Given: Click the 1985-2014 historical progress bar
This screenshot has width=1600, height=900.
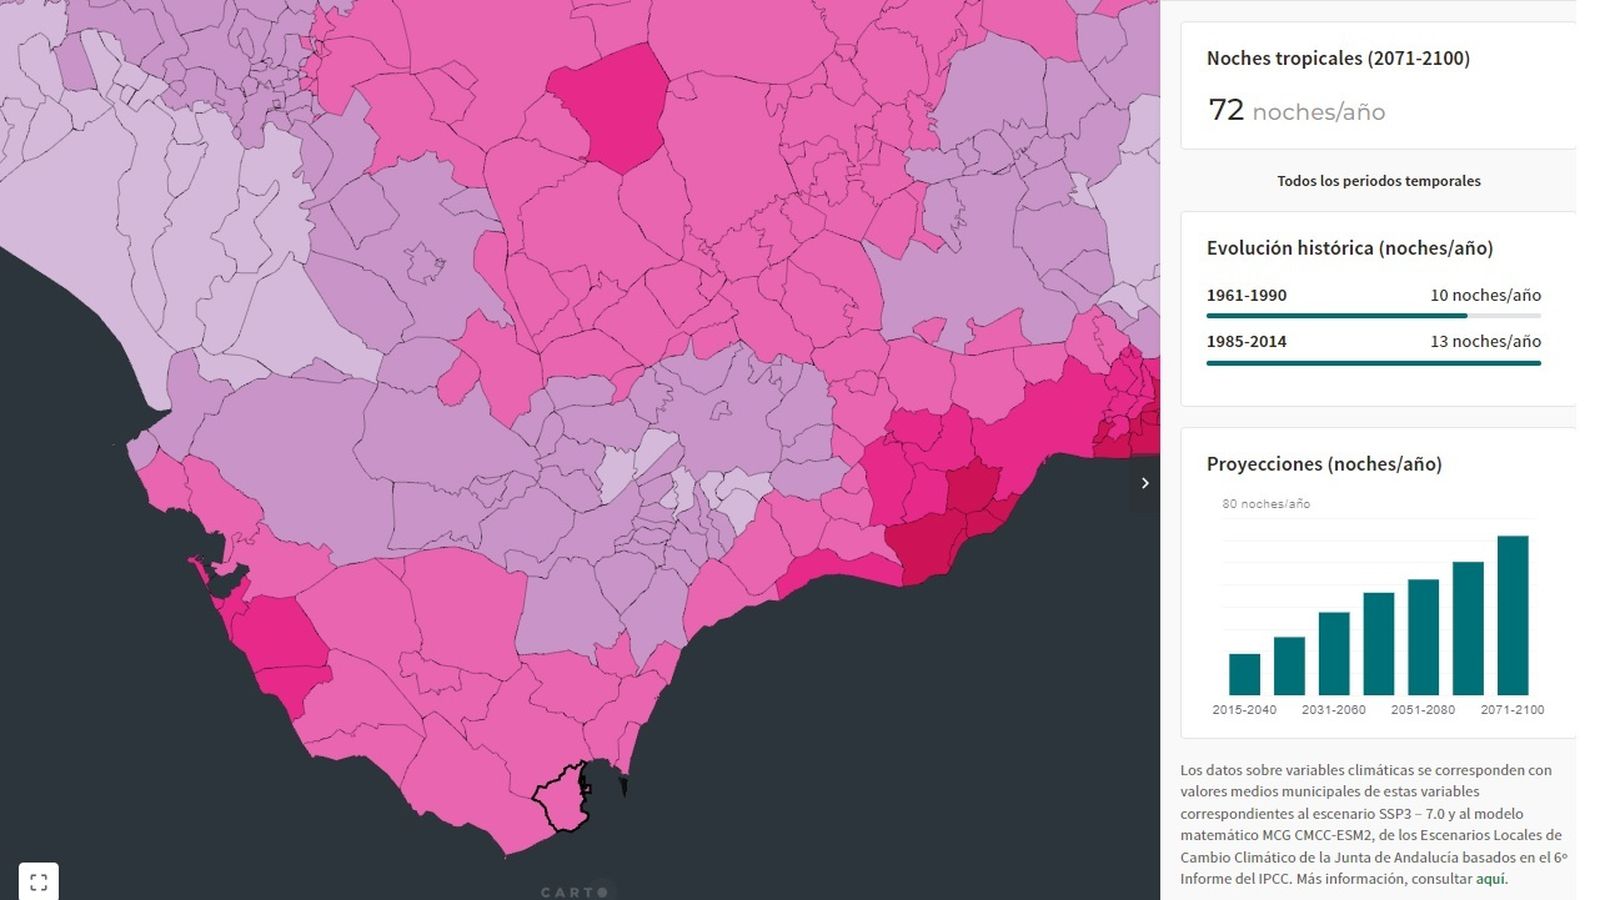Looking at the screenshot, I should pyautogui.click(x=1373, y=363).
